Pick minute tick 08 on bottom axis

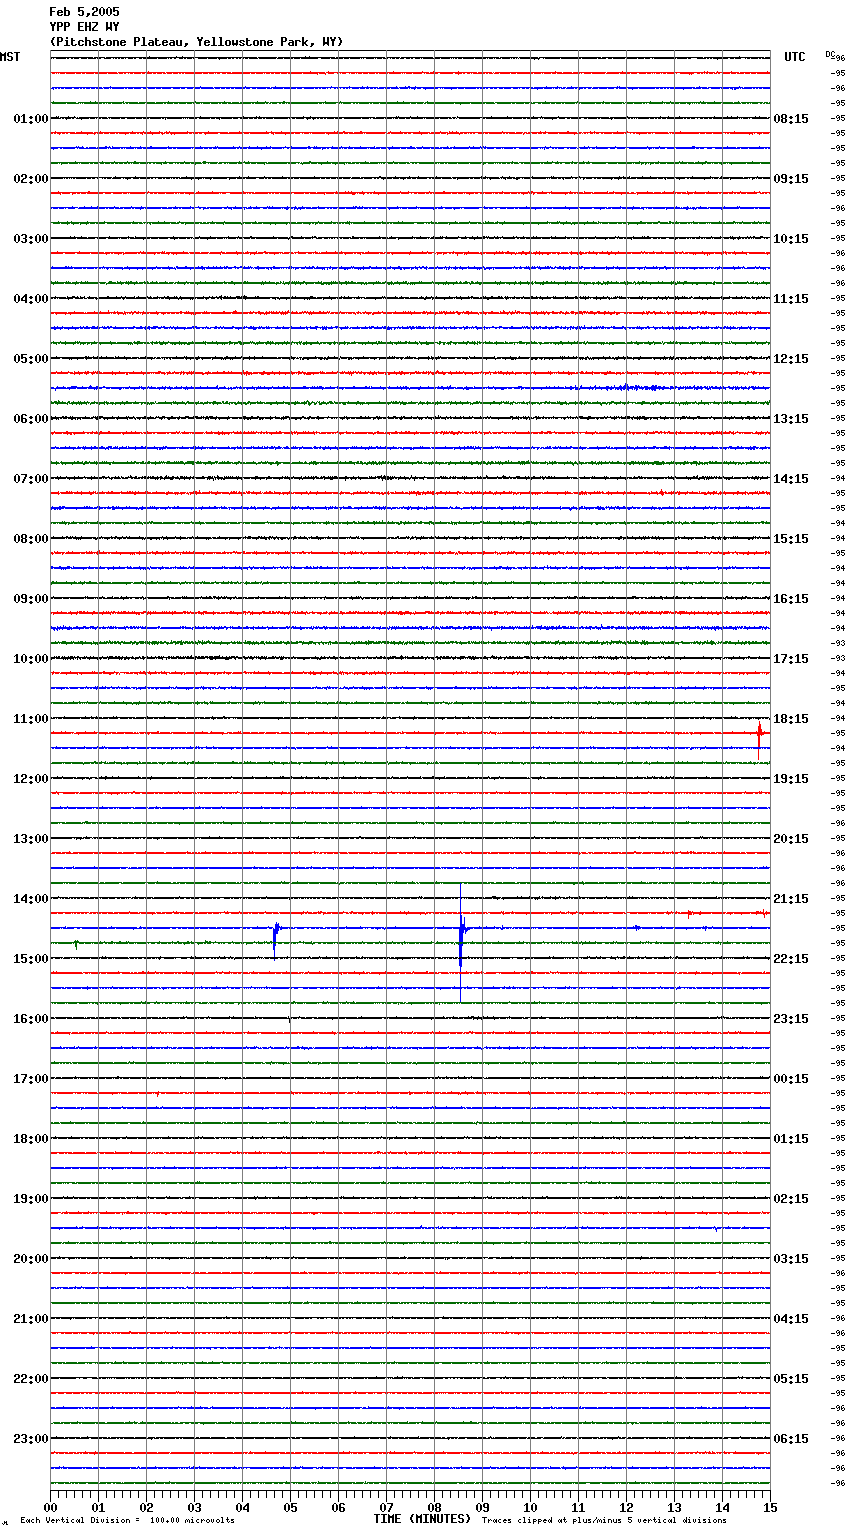434,1507
